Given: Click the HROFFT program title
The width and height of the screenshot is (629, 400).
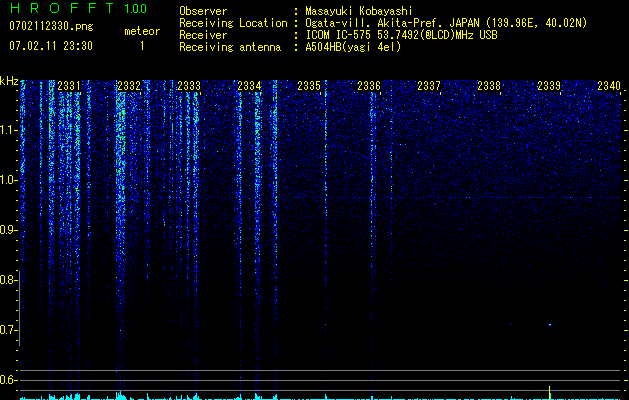Looking at the screenshot, I should click(62, 8).
